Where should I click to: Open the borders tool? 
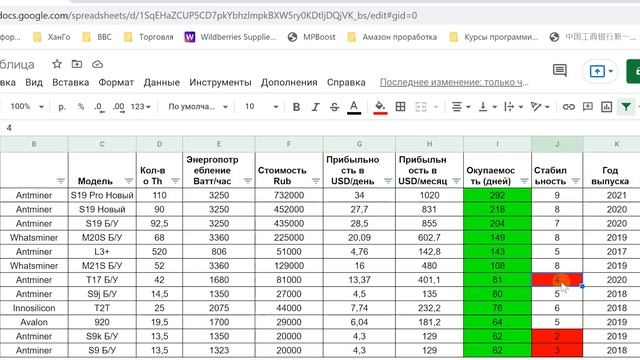(401, 107)
